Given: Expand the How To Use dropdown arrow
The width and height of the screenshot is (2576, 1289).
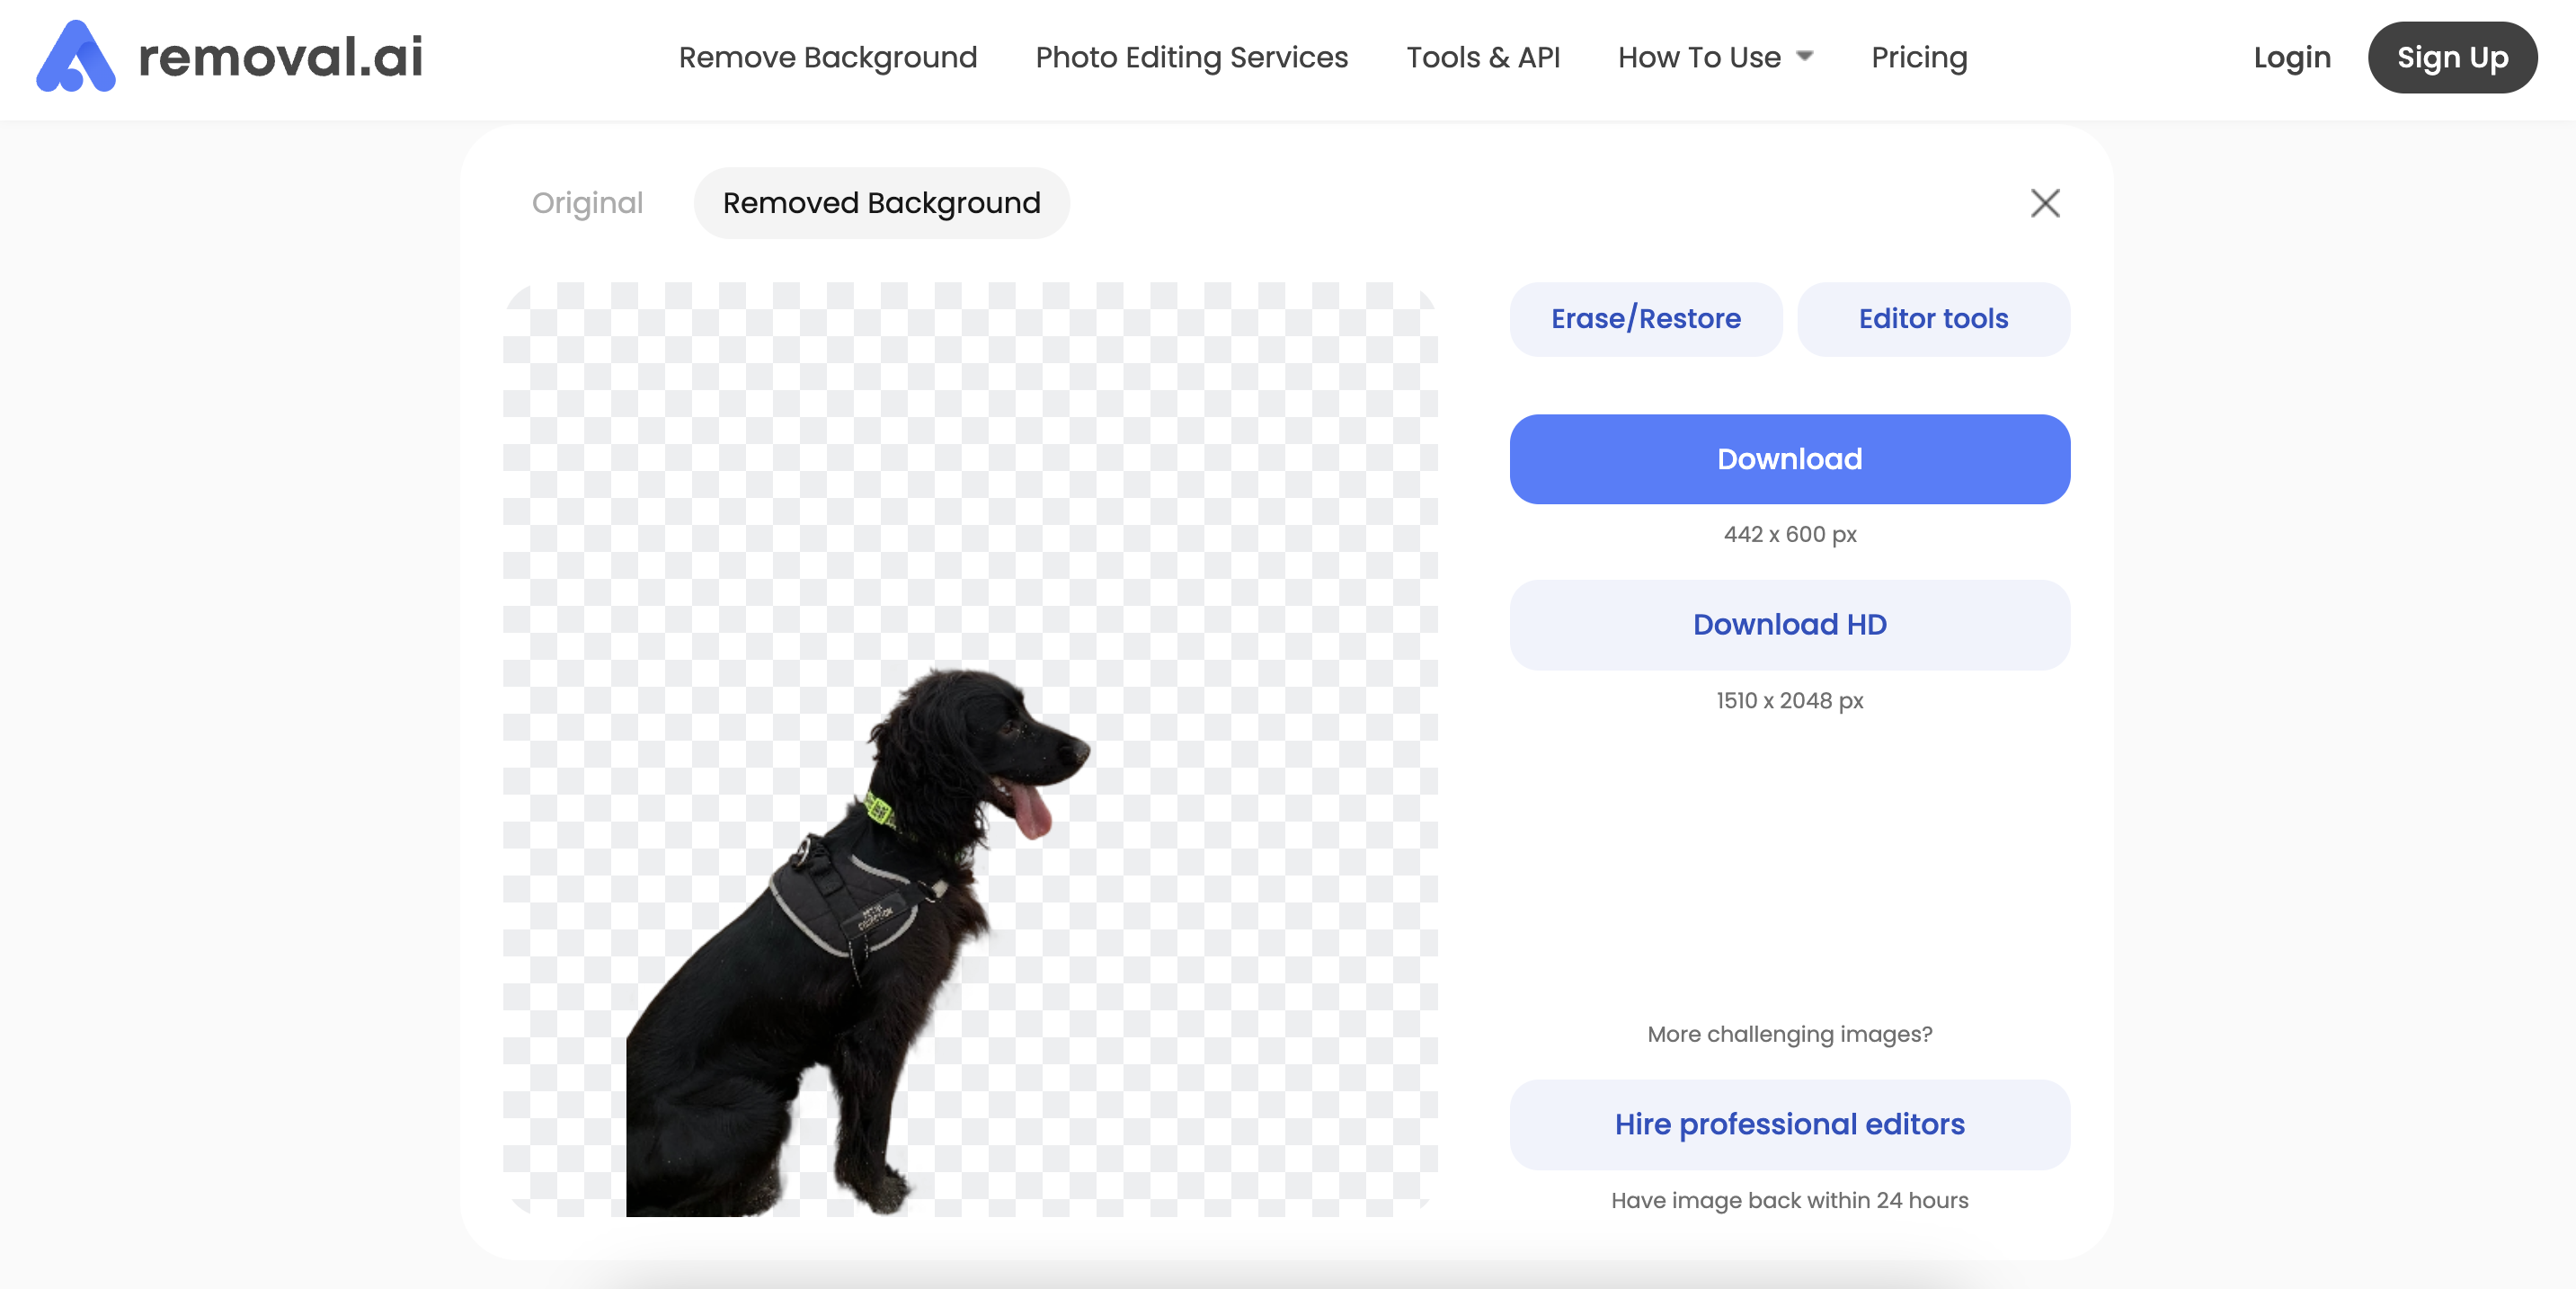Looking at the screenshot, I should [x=1805, y=56].
